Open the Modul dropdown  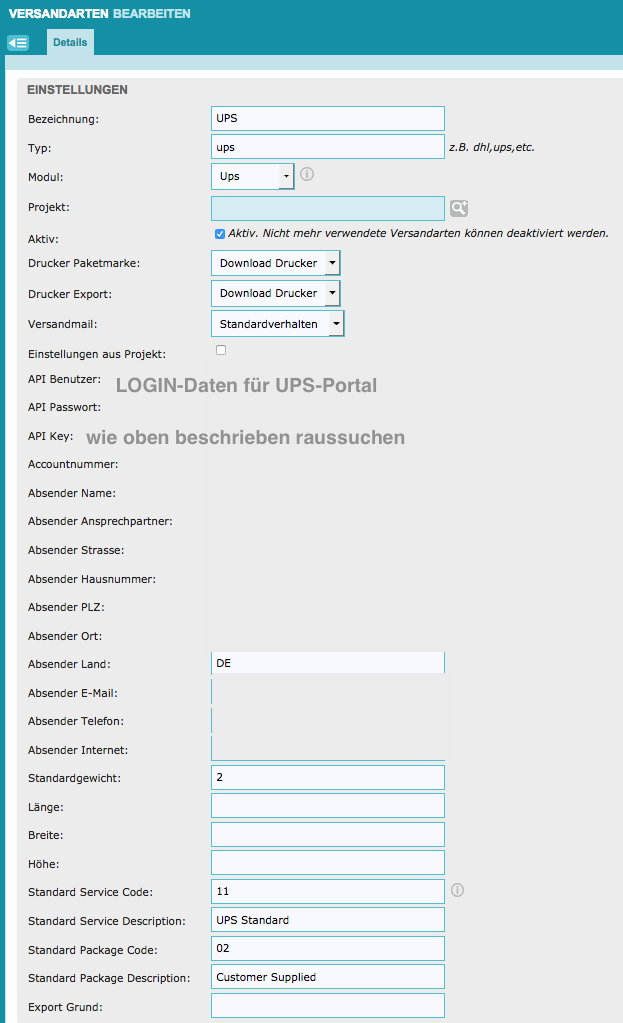(x=253, y=177)
